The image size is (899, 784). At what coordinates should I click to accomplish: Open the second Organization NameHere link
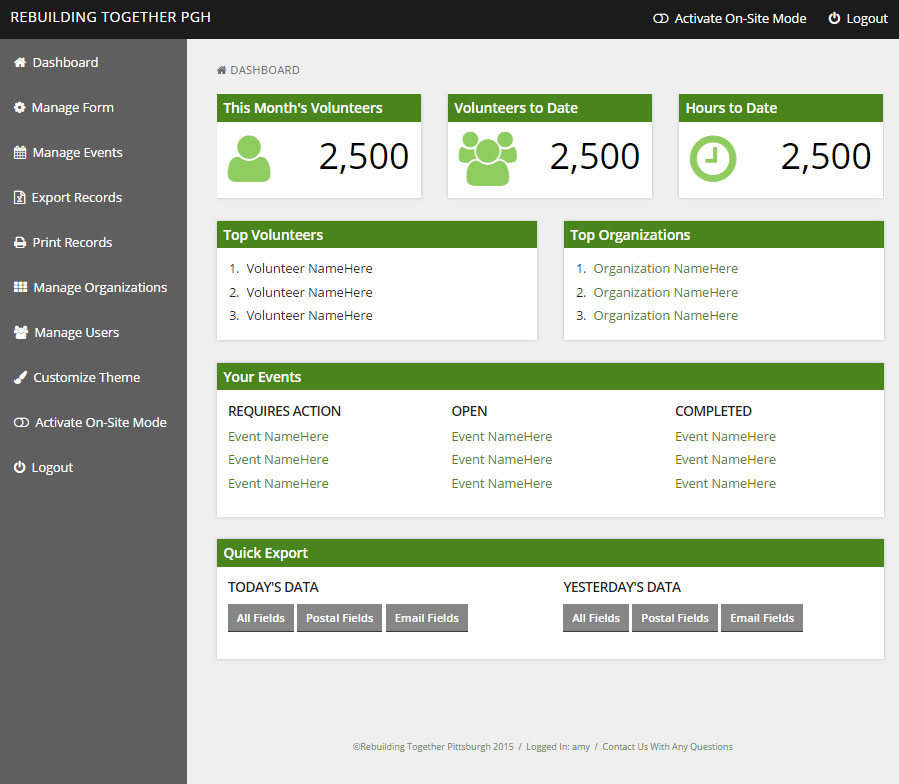tap(666, 292)
